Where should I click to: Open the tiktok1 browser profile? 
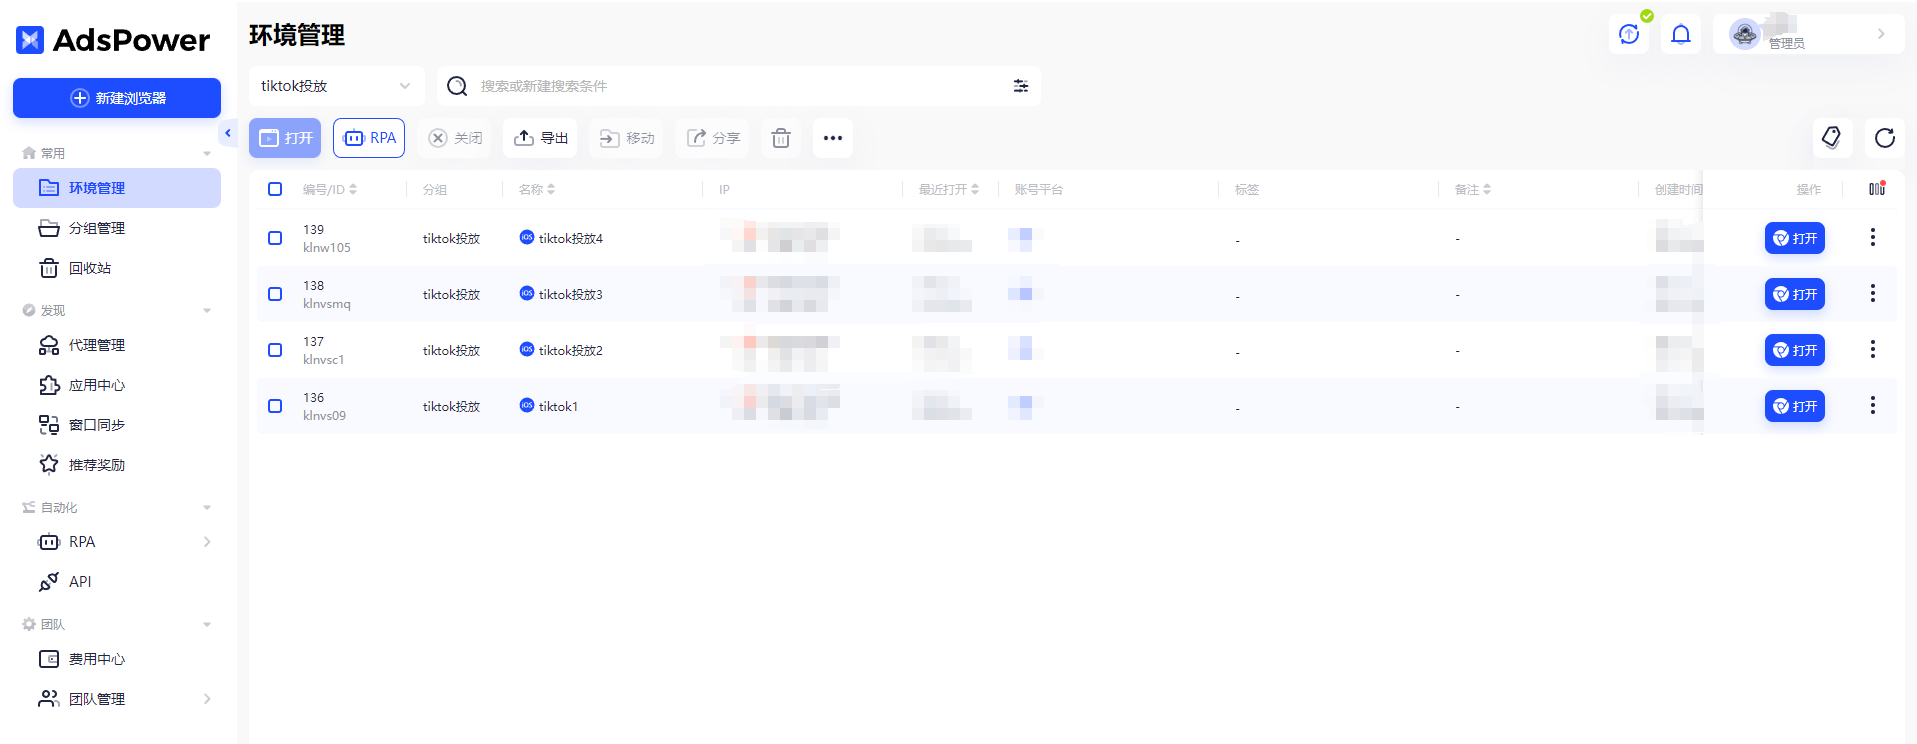[1795, 406]
